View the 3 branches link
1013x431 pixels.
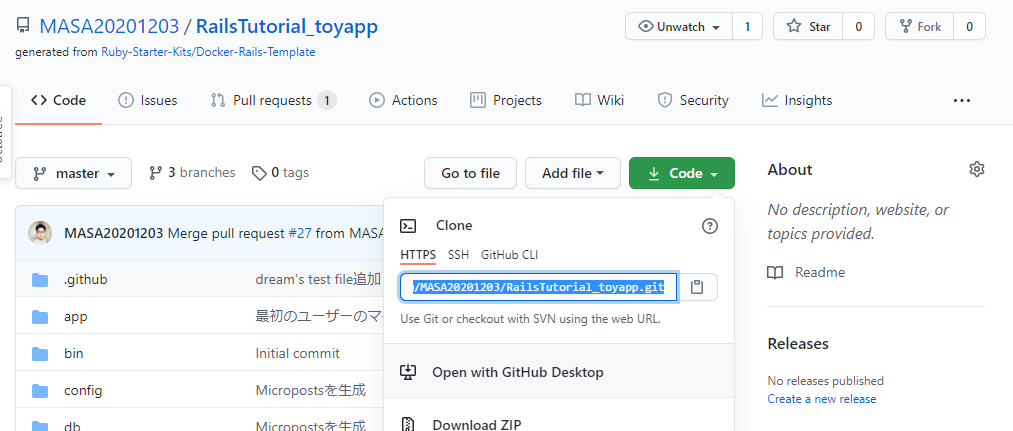pos(192,173)
